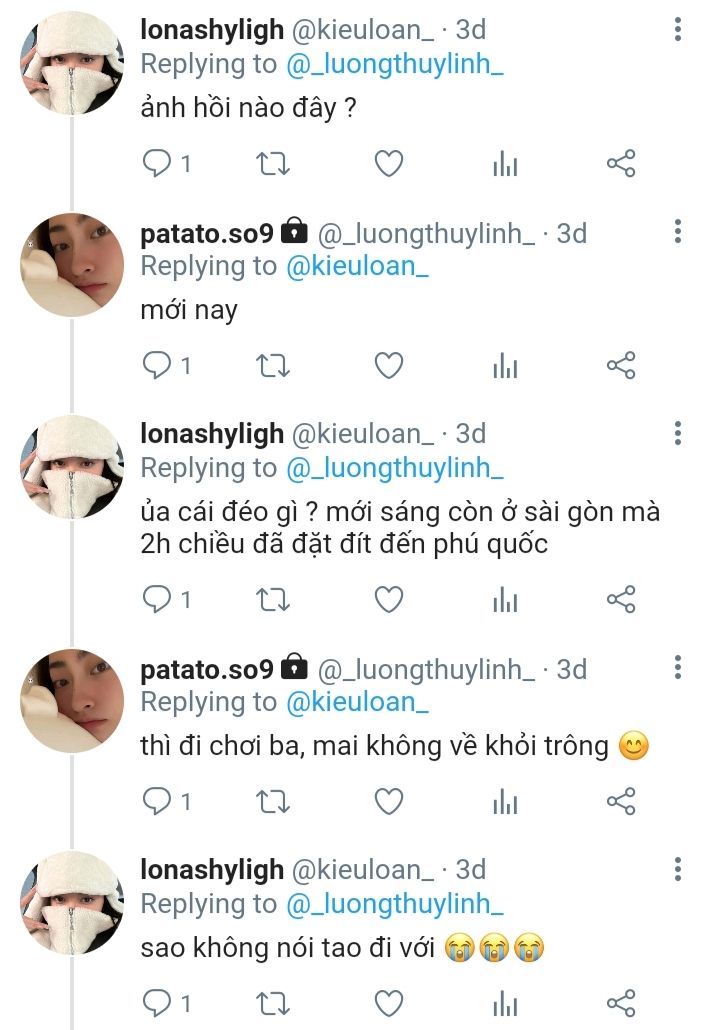
Task: Open @kieuloan_ mention in the "mới nay" reply
Action: [357, 266]
